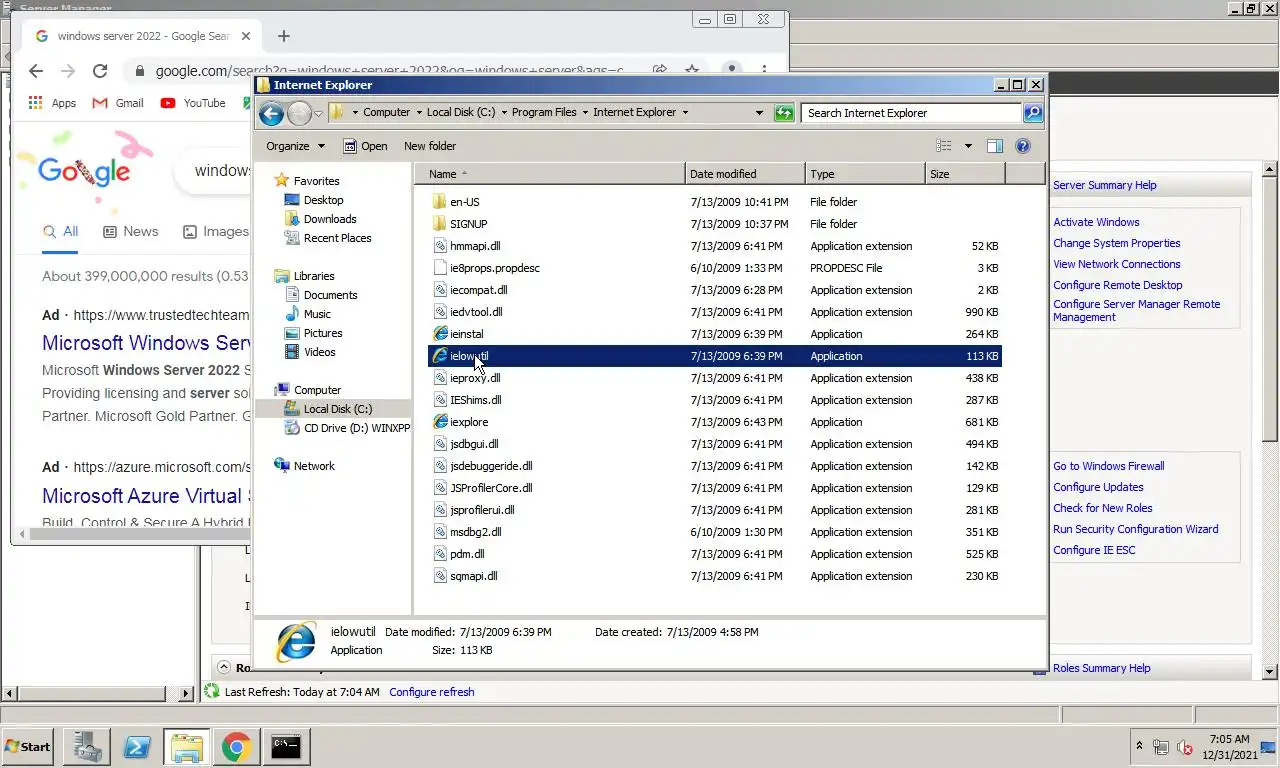Expand the Computer breadcrumb arrow

(x=419, y=112)
